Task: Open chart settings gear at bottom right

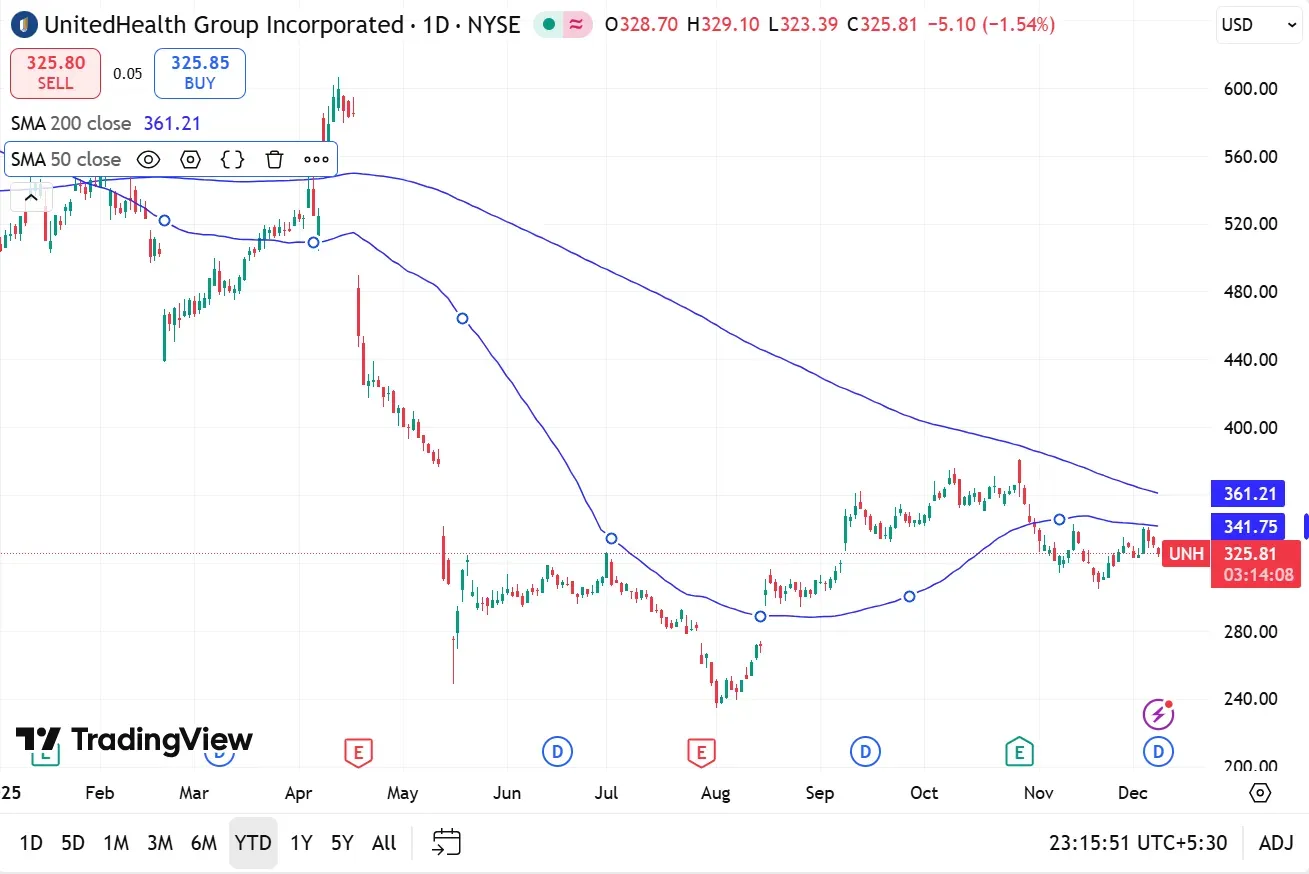Action: point(1260,793)
